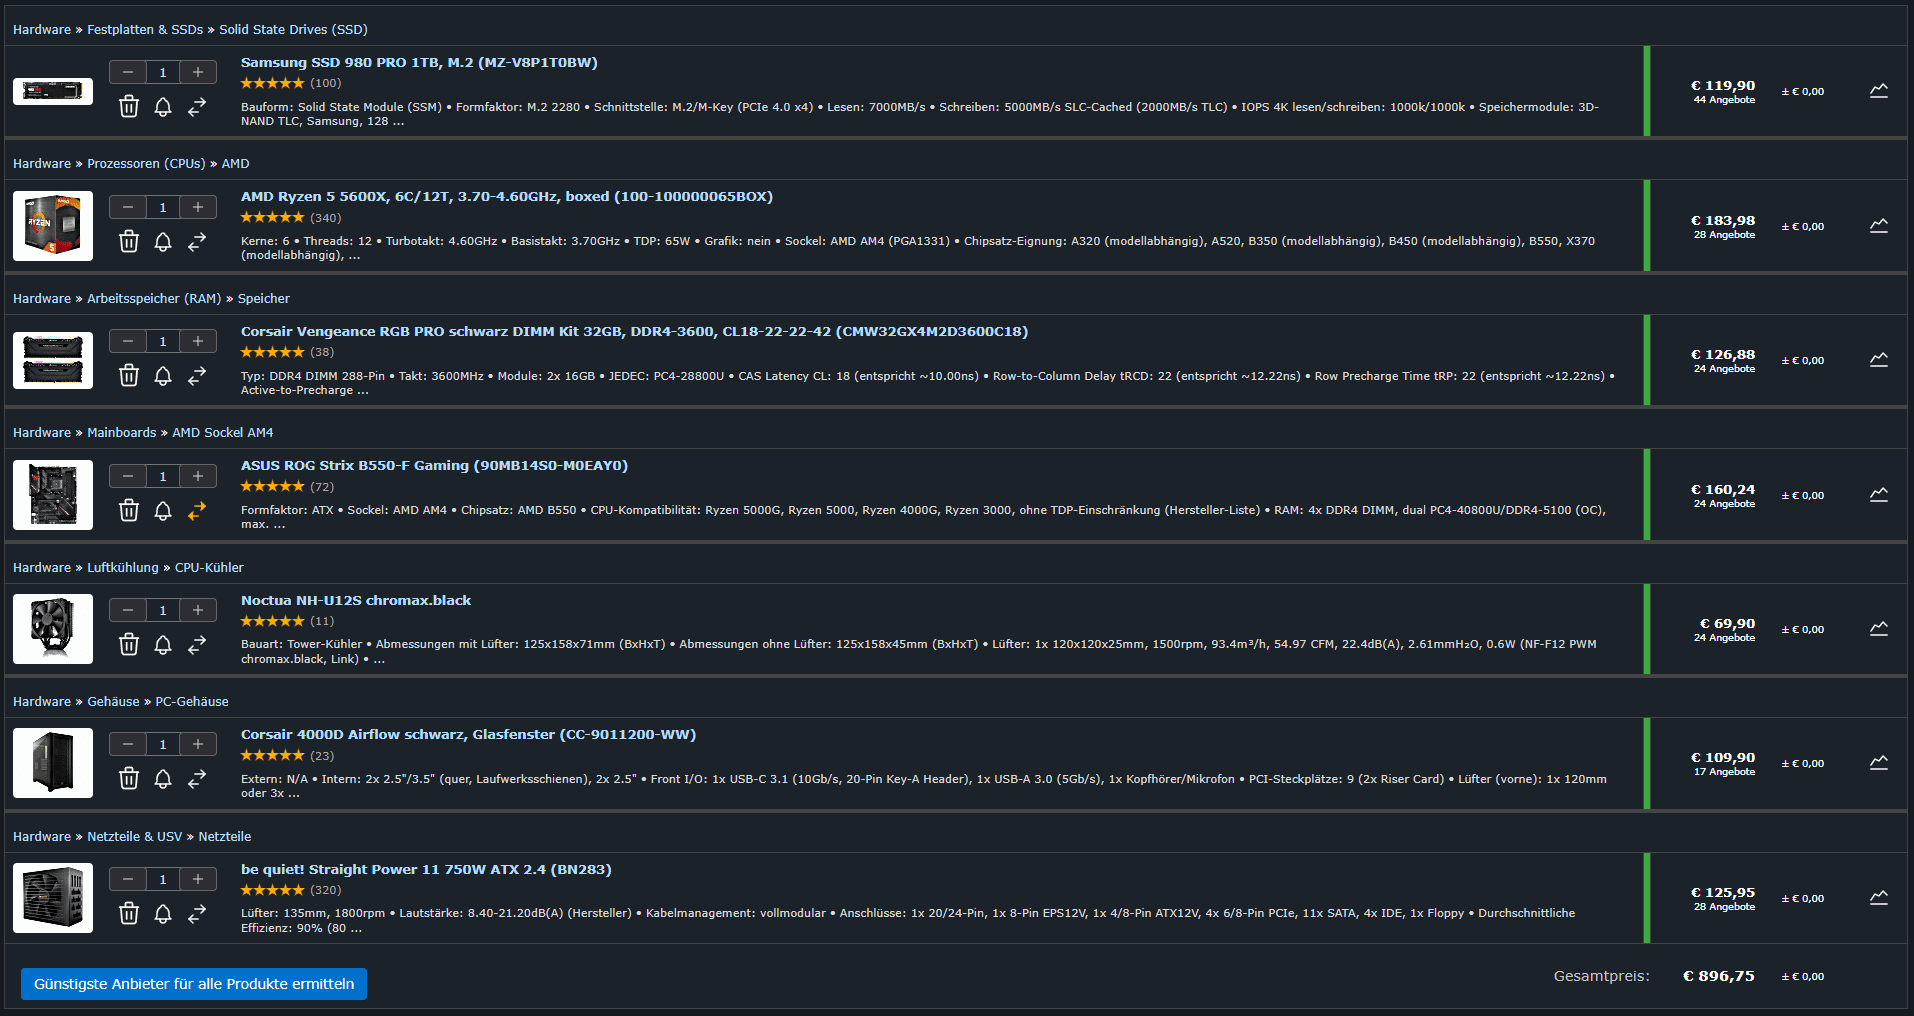Click swap arrows icon for Samsung SSD 980 PRO
The height and width of the screenshot is (1016, 1914).
[197, 107]
